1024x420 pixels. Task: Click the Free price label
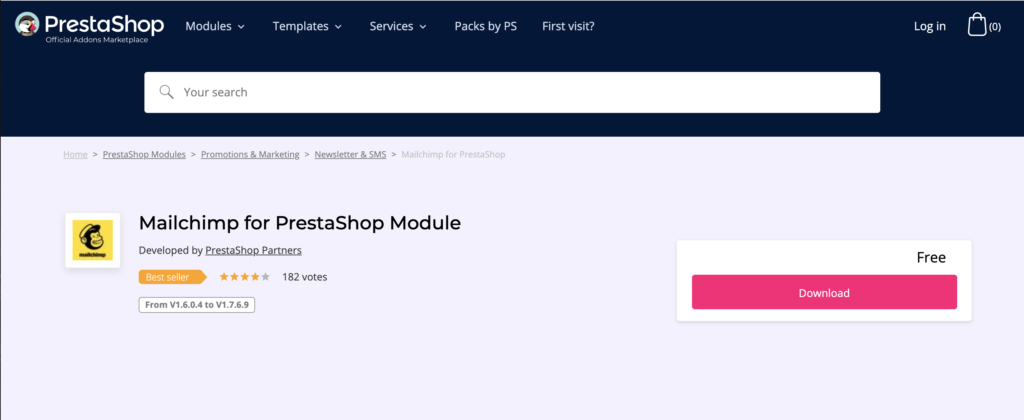pos(931,257)
